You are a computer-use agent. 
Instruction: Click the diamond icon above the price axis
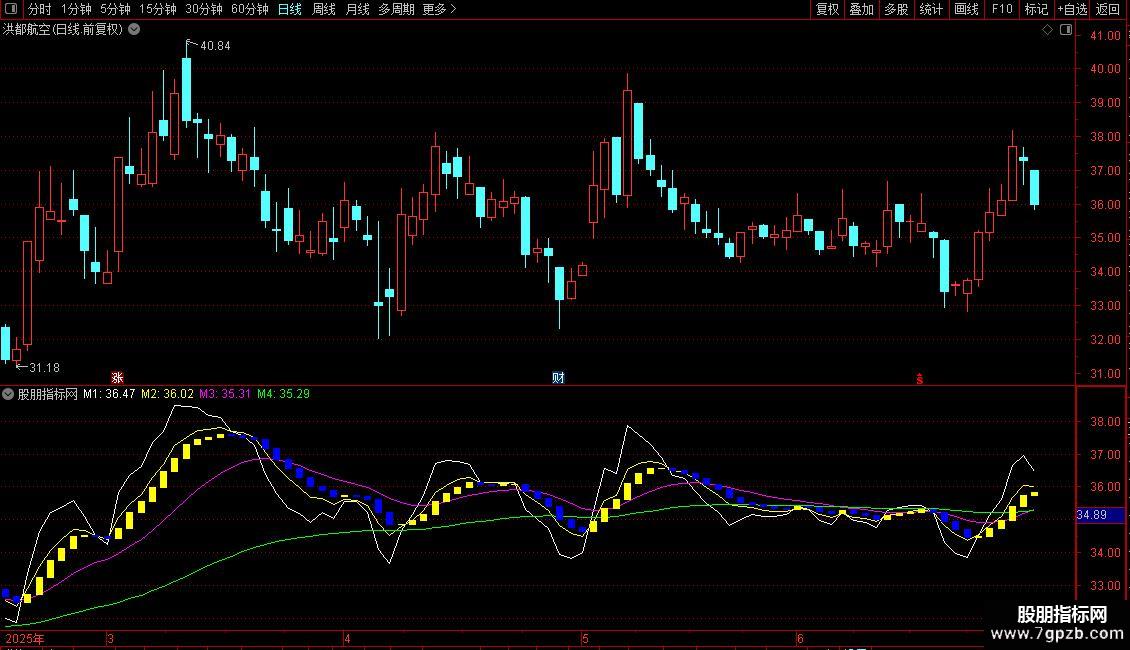click(1048, 30)
